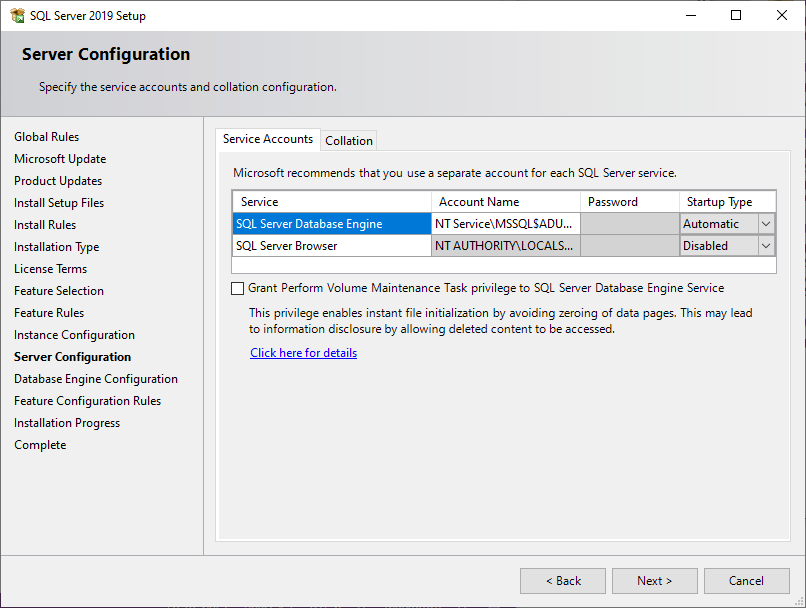Close the SQL Server 2019 Setup window

tap(782, 16)
